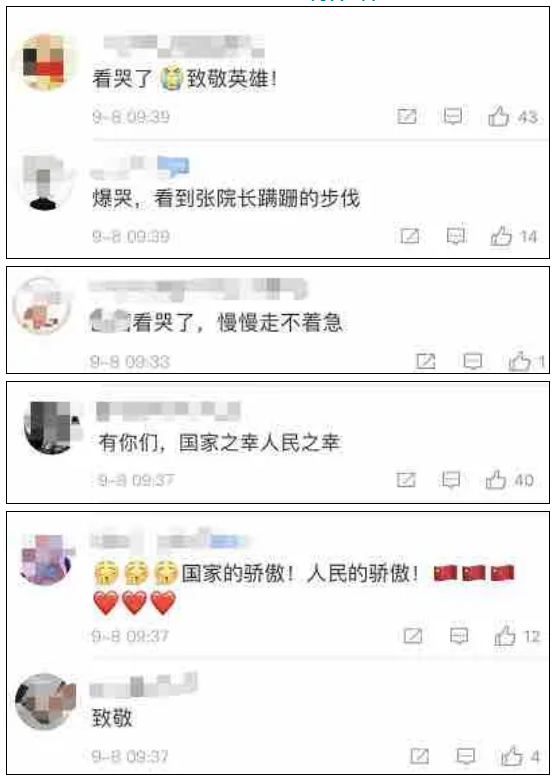Image resolution: width=554 pixels, height=783 pixels.
Task: Repost the '慢慢走不着急' comment
Action: 426,361
